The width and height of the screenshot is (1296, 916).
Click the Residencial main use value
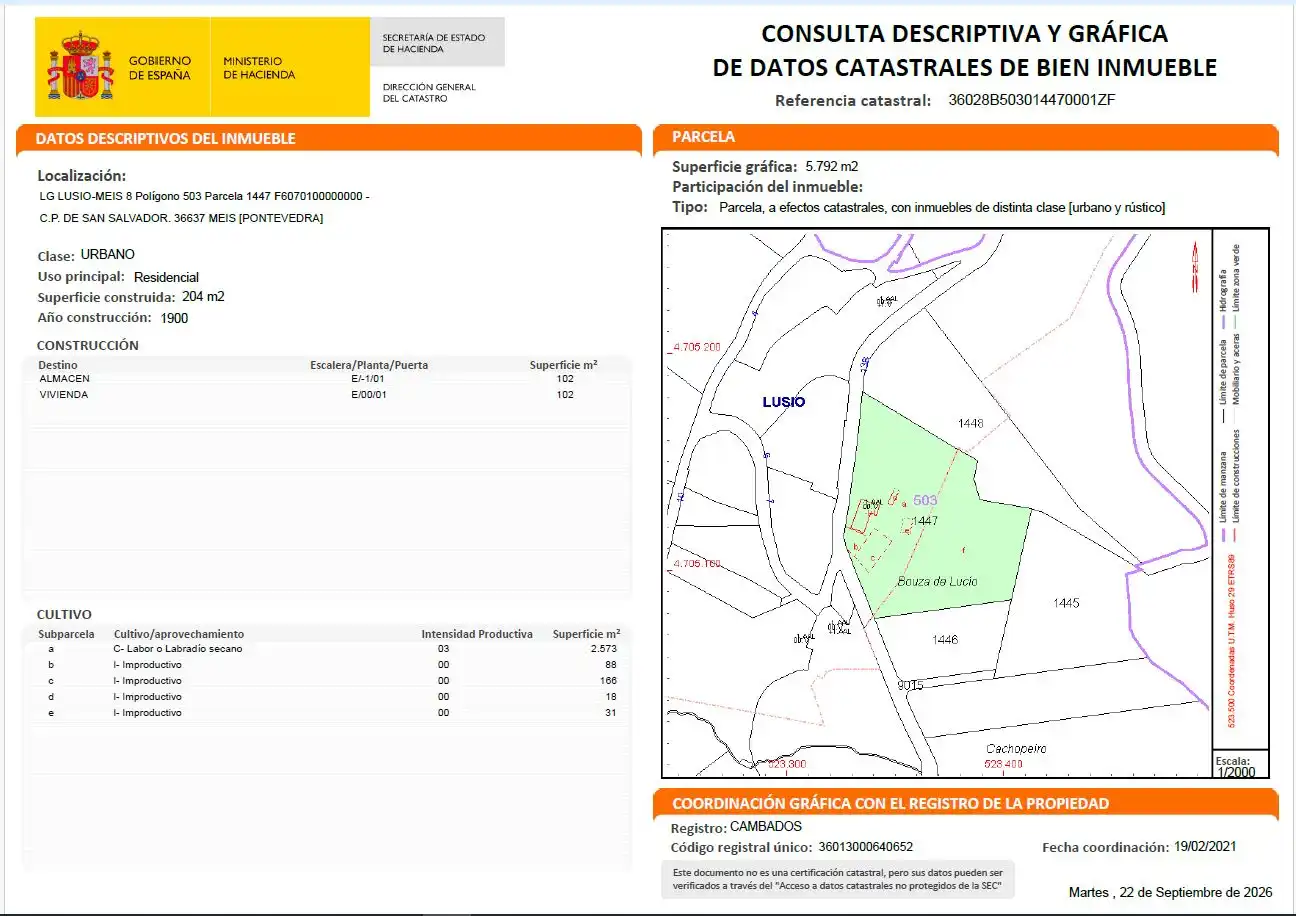166,277
